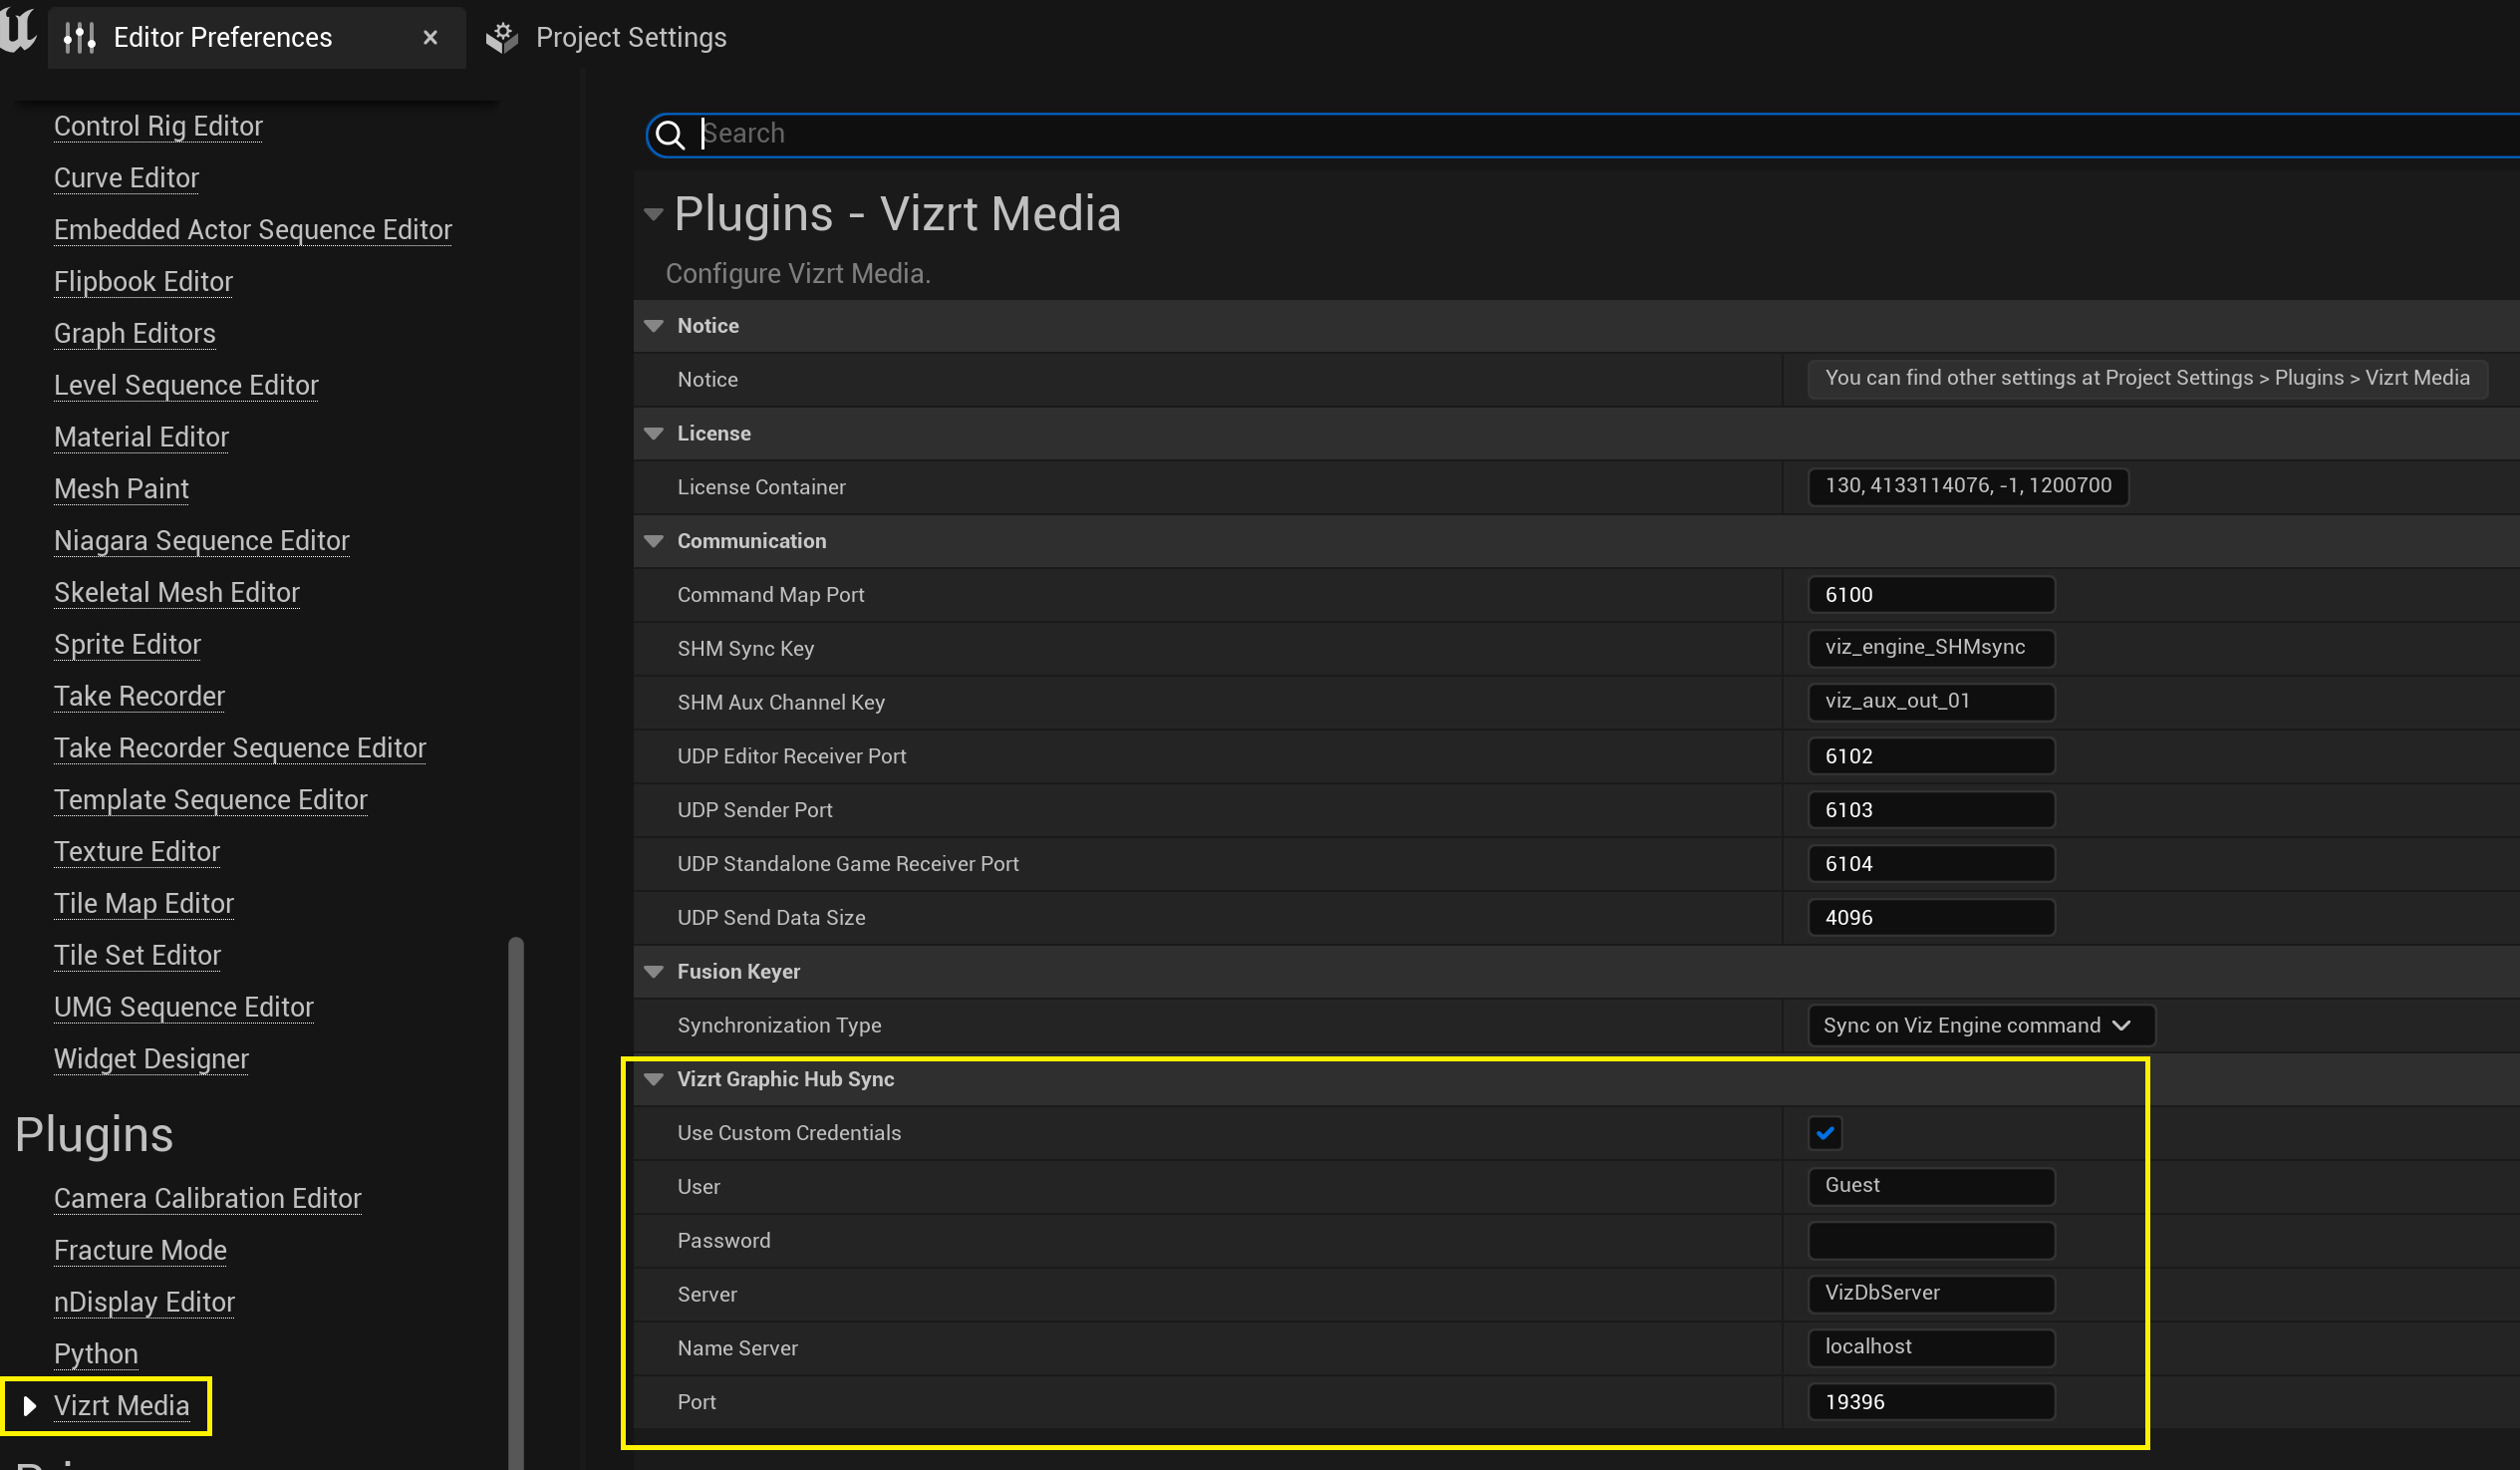Viewport: 2520px width, 1470px height.
Task: Open Take Recorder Sequence Editor settings
Action: pyautogui.click(x=240, y=749)
